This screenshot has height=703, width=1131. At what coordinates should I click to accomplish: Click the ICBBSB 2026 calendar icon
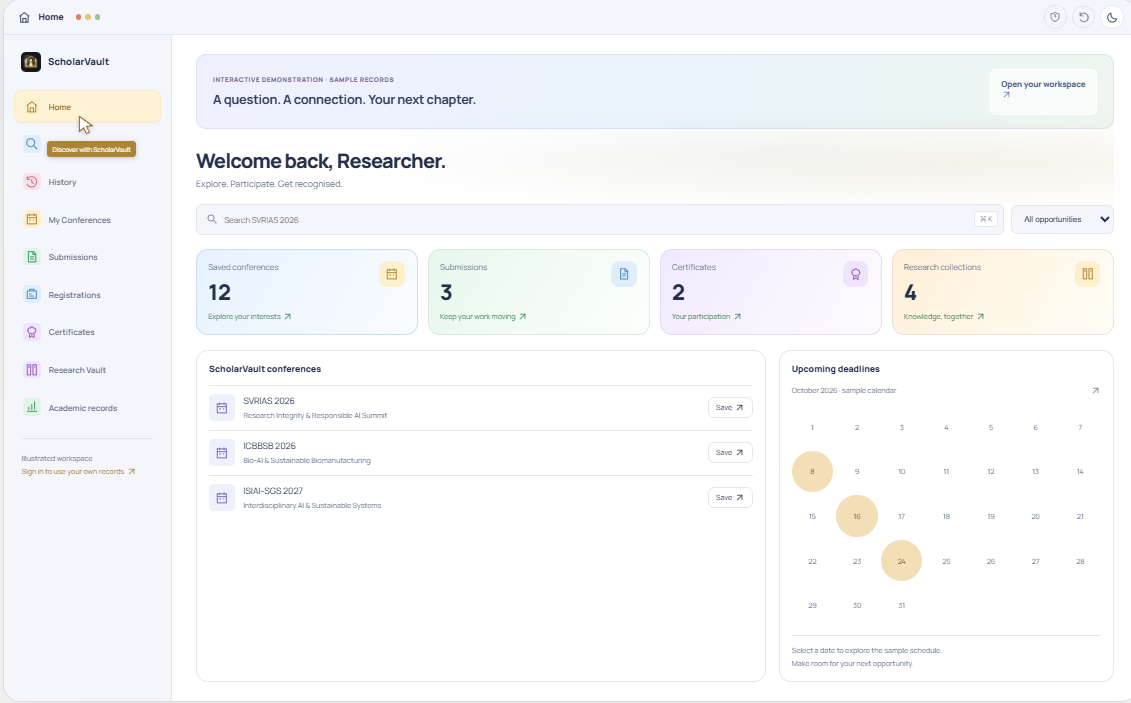coord(221,453)
